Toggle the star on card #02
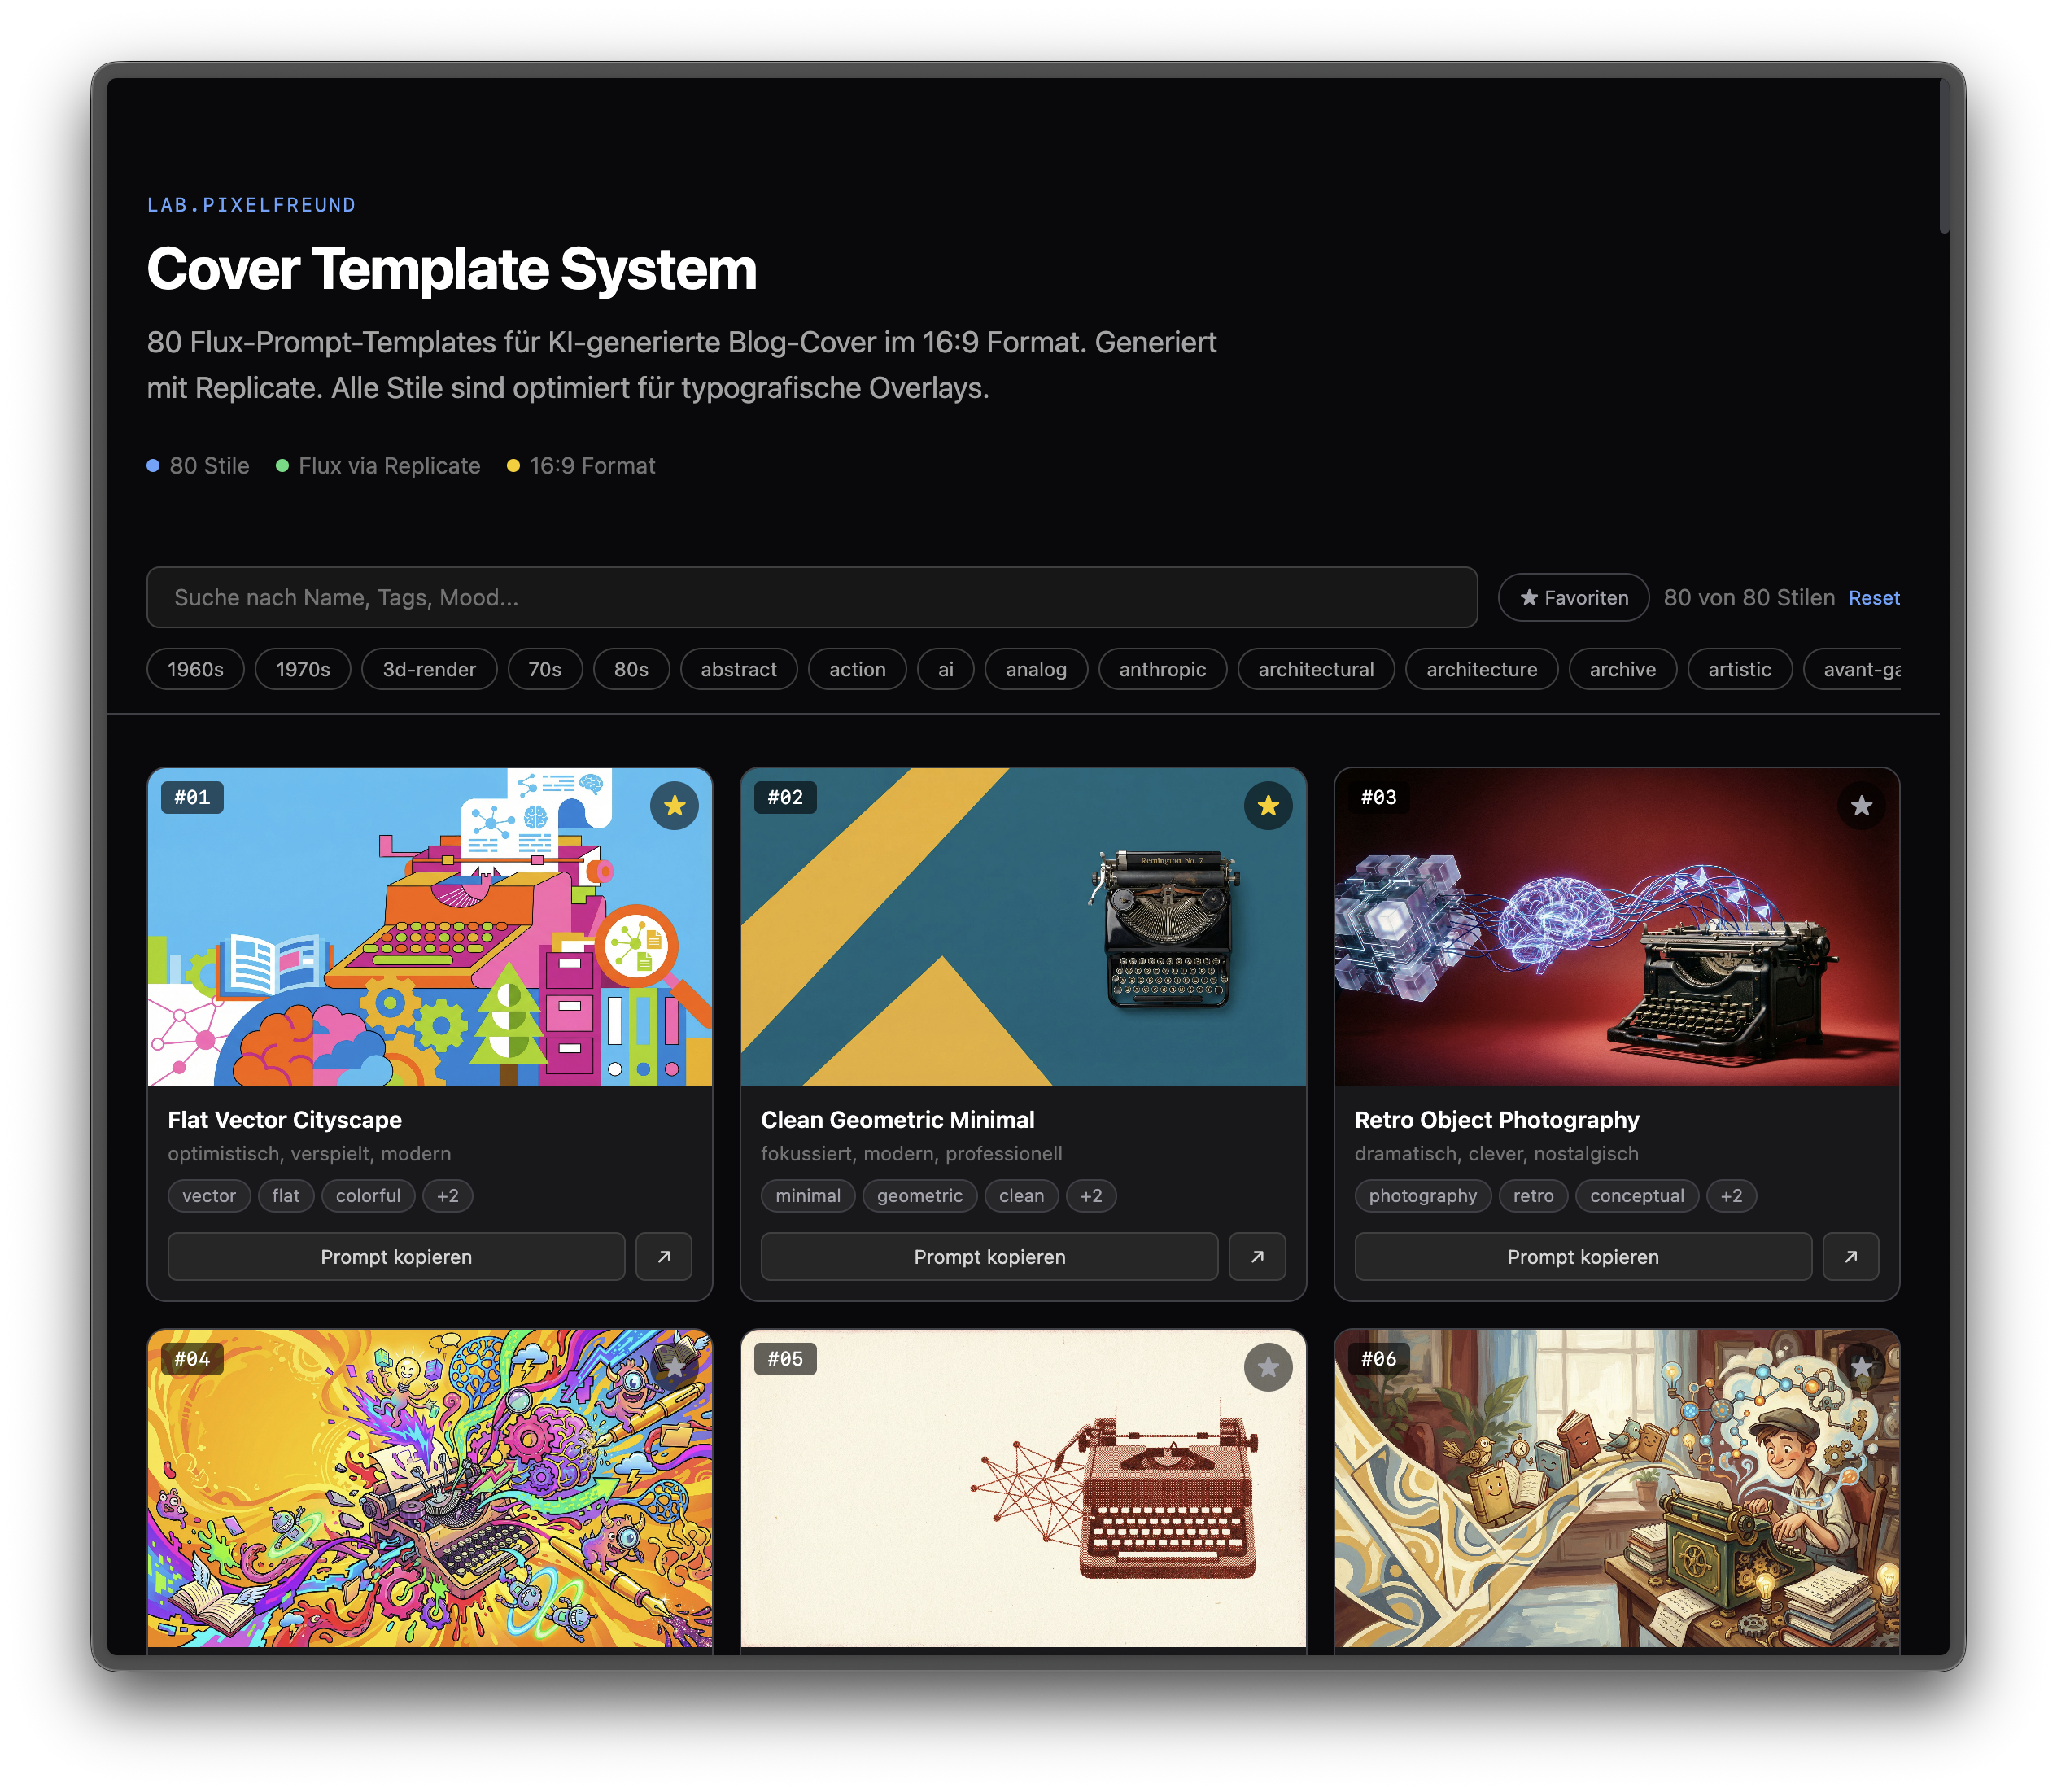 (x=1267, y=806)
